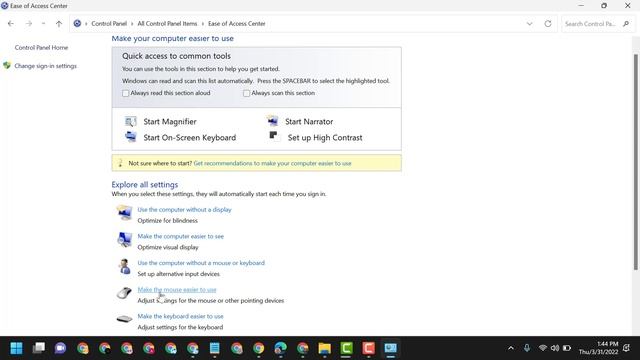Open Wi-Fi network tray icon

(x=542, y=348)
